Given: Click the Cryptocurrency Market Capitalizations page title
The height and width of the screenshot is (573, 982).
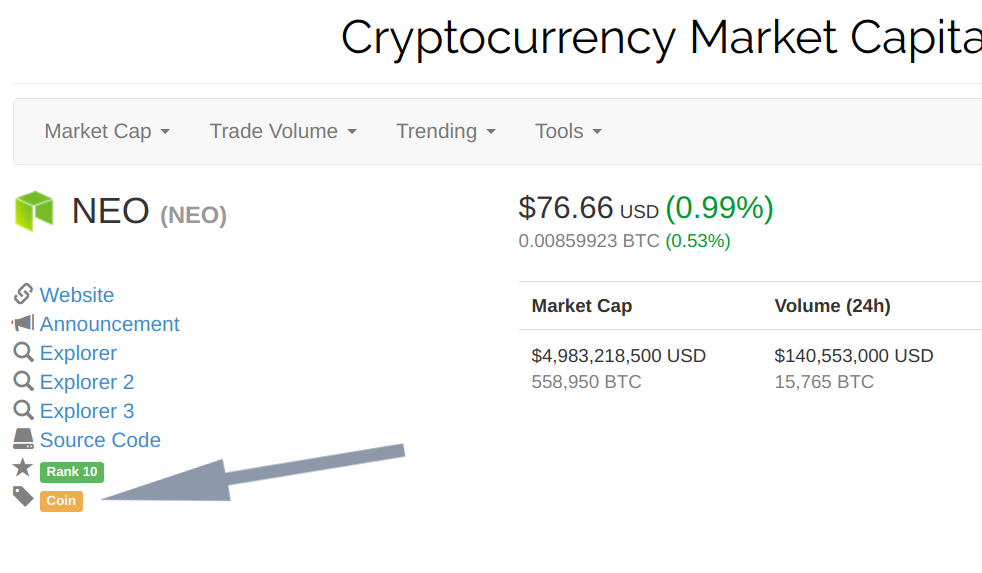Looking at the screenshot, I should coord(660,38).
